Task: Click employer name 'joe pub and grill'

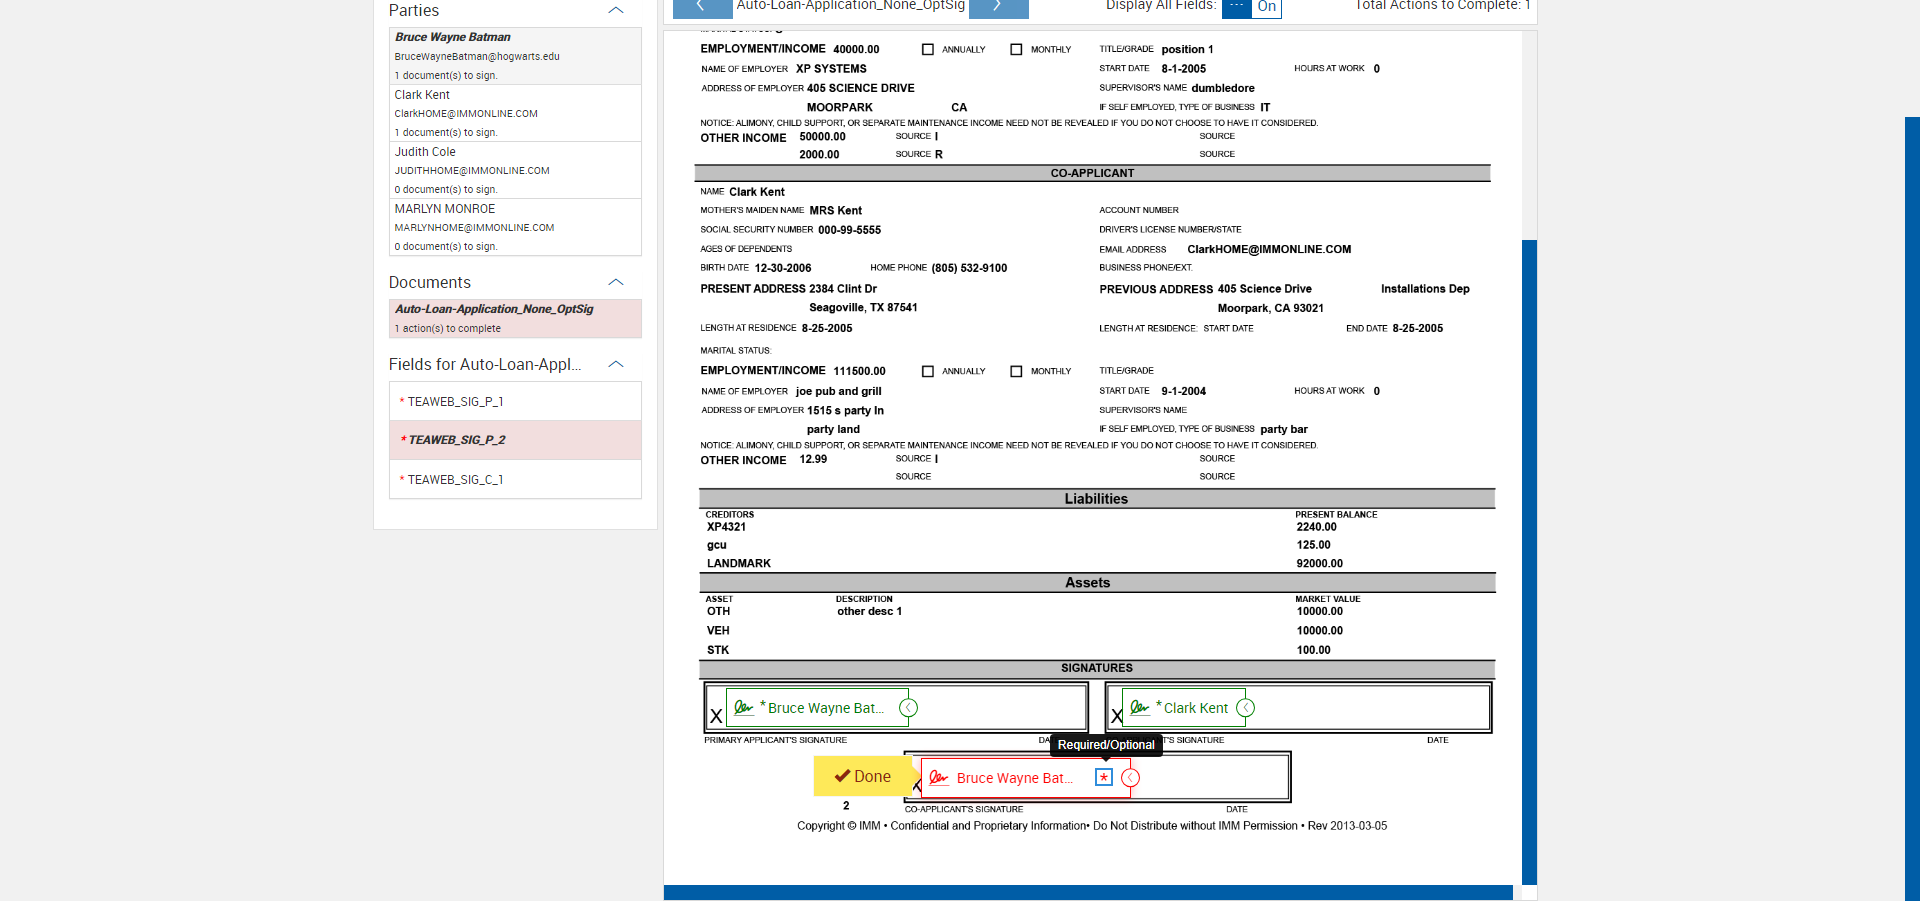Action: point(839,391)
